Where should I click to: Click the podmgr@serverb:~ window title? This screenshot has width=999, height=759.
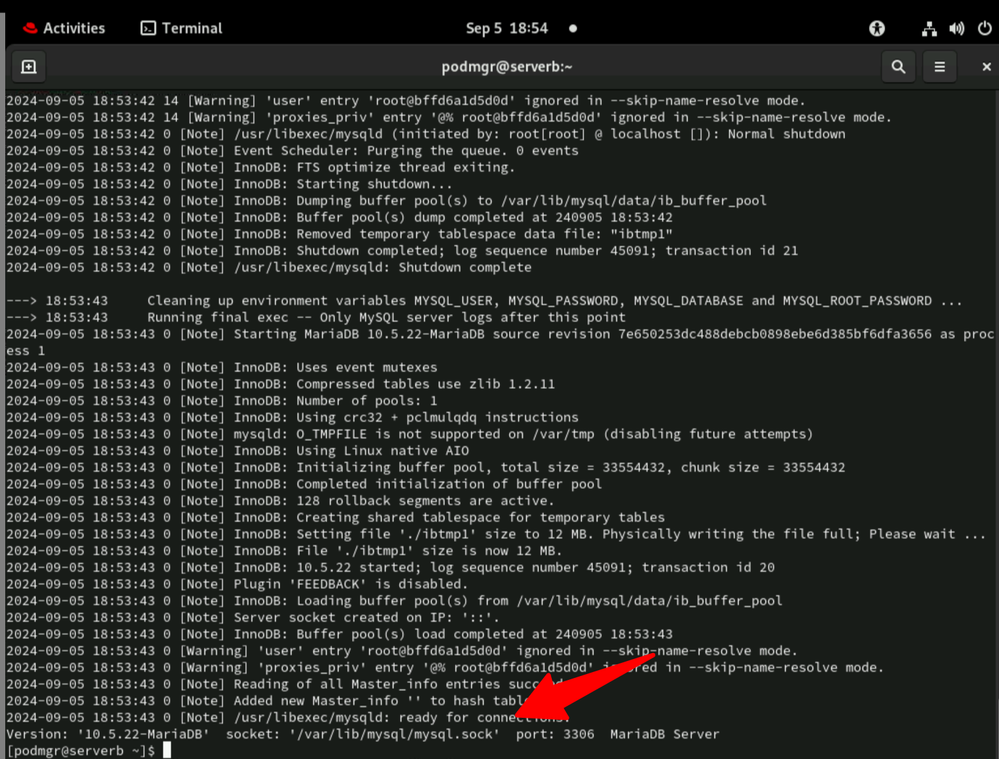click(506, 67)
